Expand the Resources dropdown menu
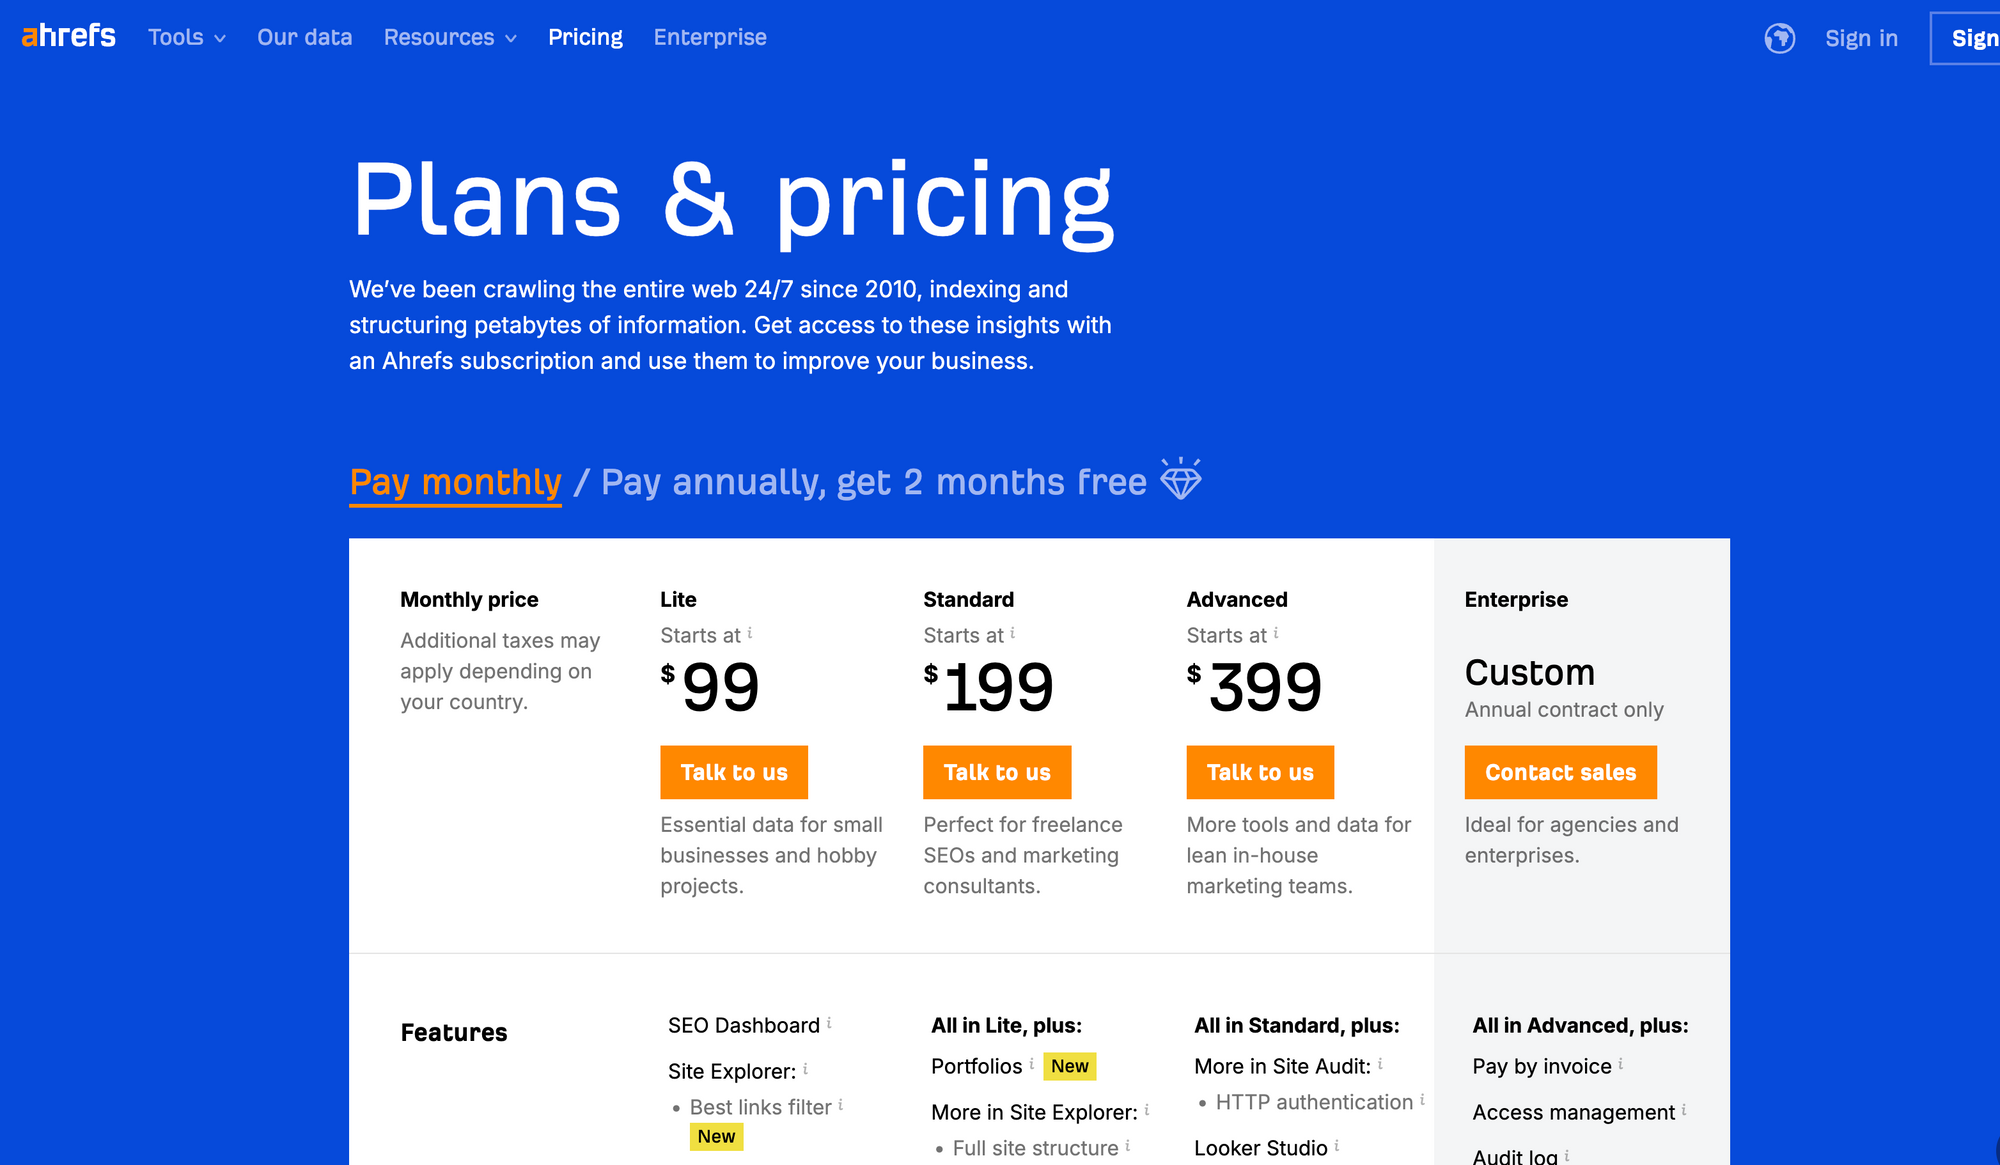 coord(450,37)
